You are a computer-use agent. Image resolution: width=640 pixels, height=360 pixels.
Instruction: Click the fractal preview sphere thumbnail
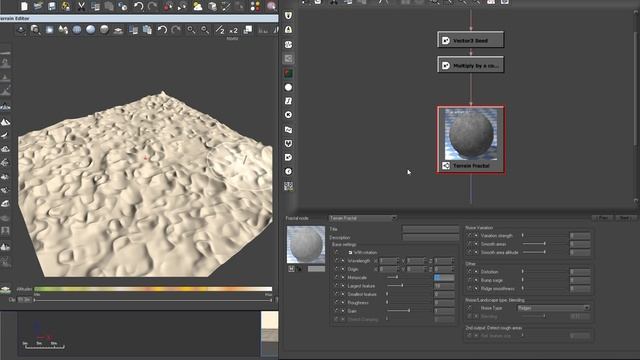click(x=306, y=244)
